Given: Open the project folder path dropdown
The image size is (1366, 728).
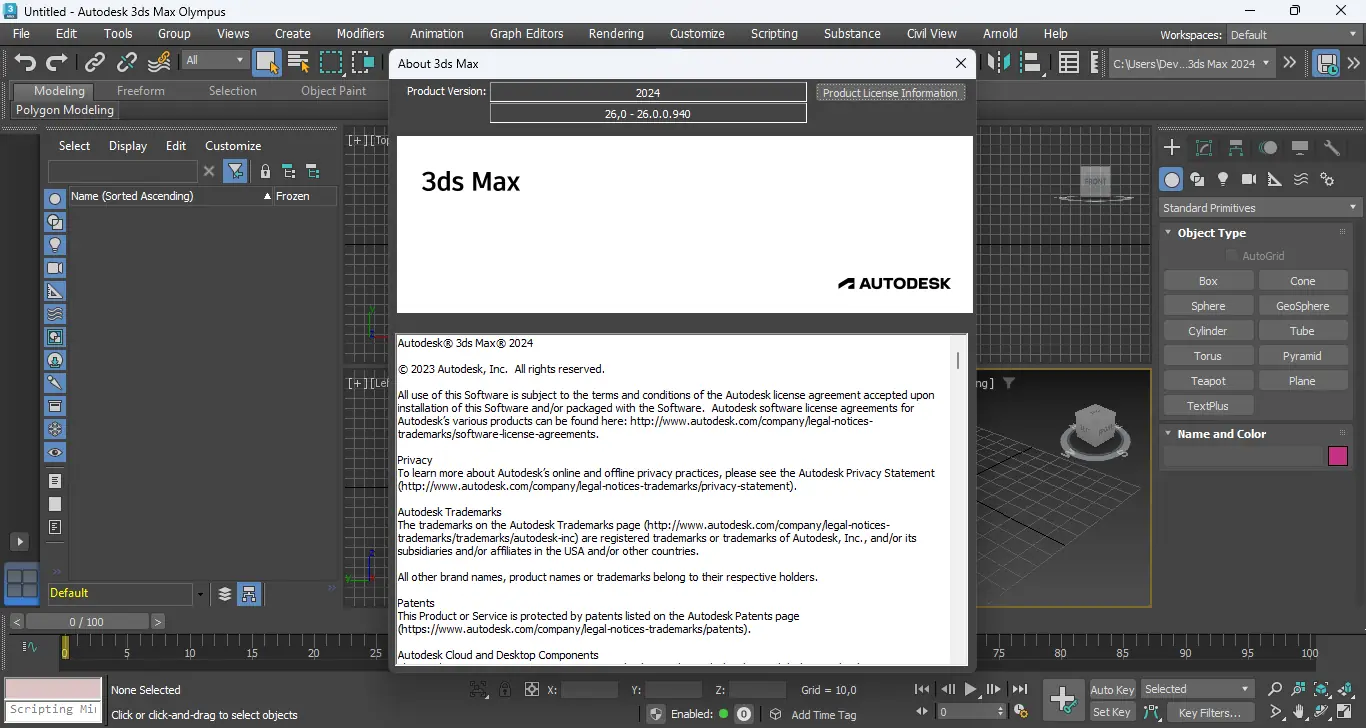Looking at the screenshot, I should click(1192, 63).
